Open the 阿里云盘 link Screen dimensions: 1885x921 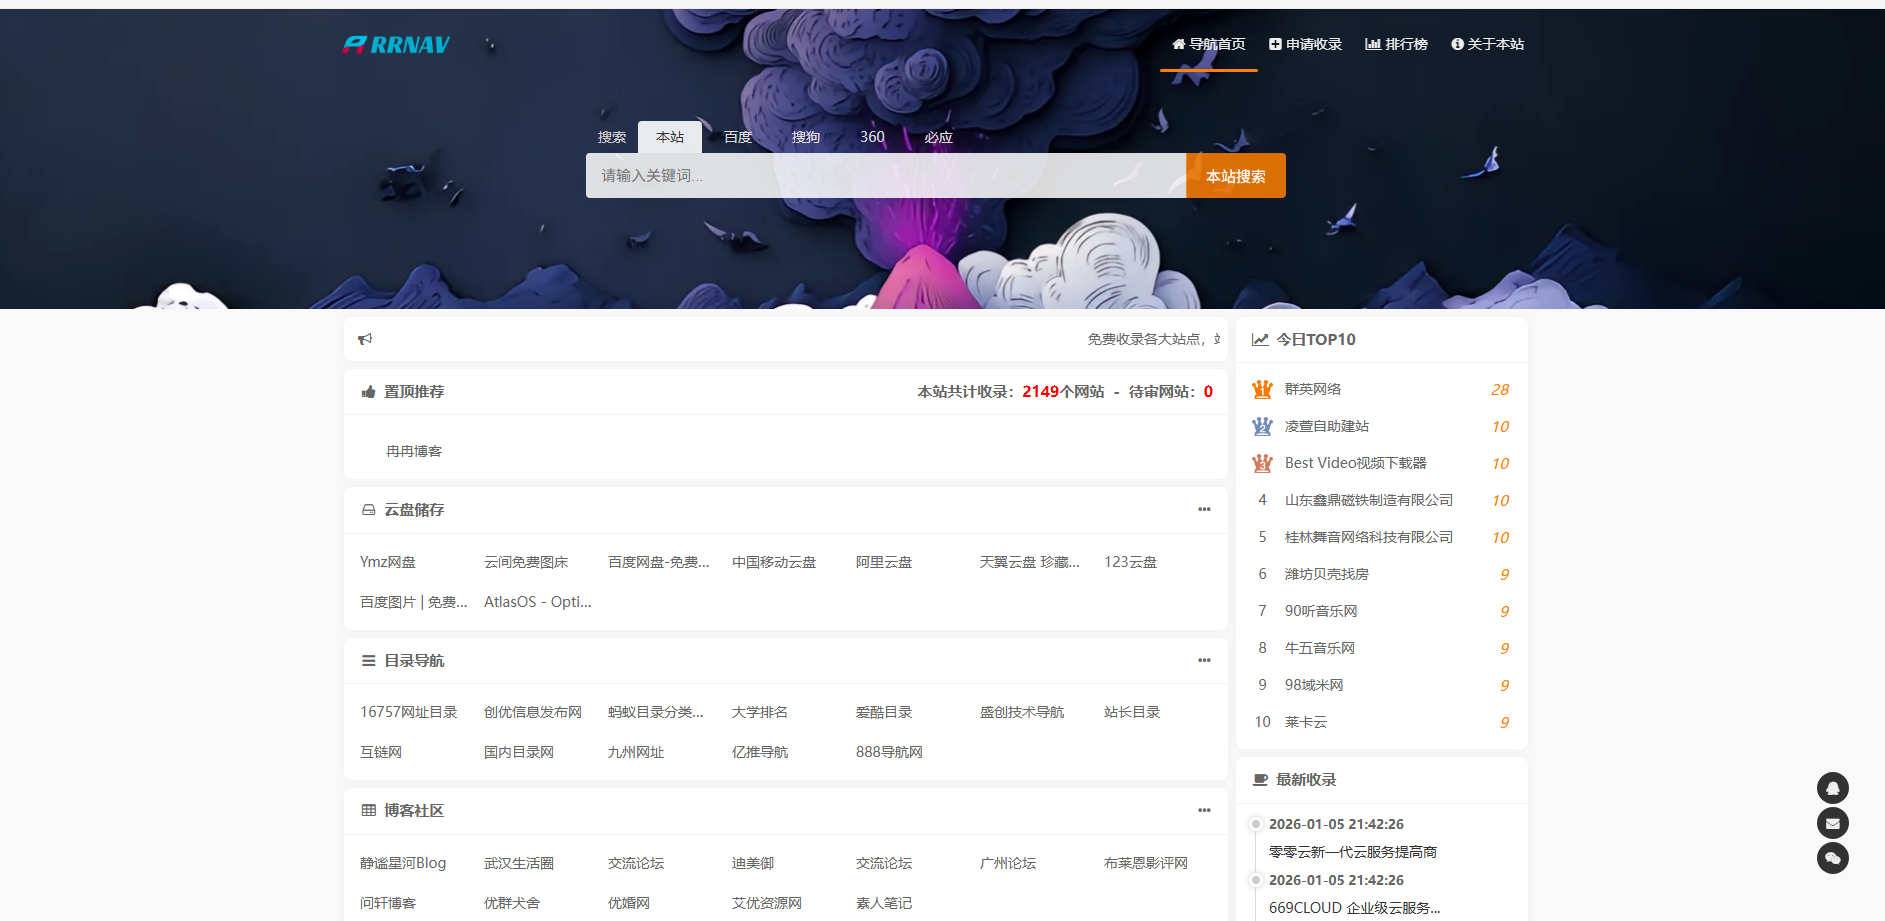click(x=883, y=562)
